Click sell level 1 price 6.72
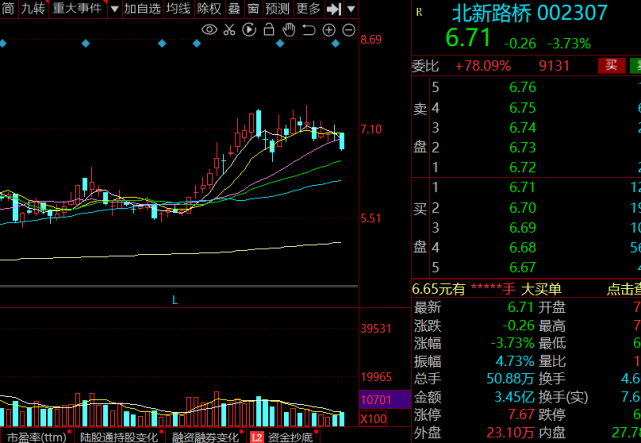The image size is (641, 443). pos(522,168)
